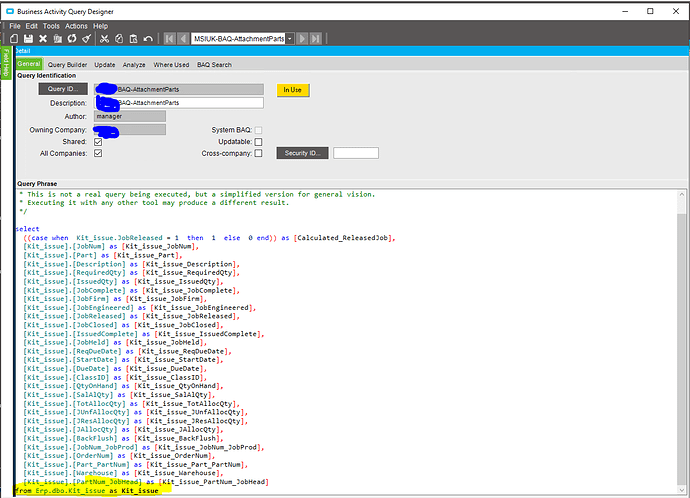Switch to the BAQ Search tab
690x498 pixels.
pos(214,65)
